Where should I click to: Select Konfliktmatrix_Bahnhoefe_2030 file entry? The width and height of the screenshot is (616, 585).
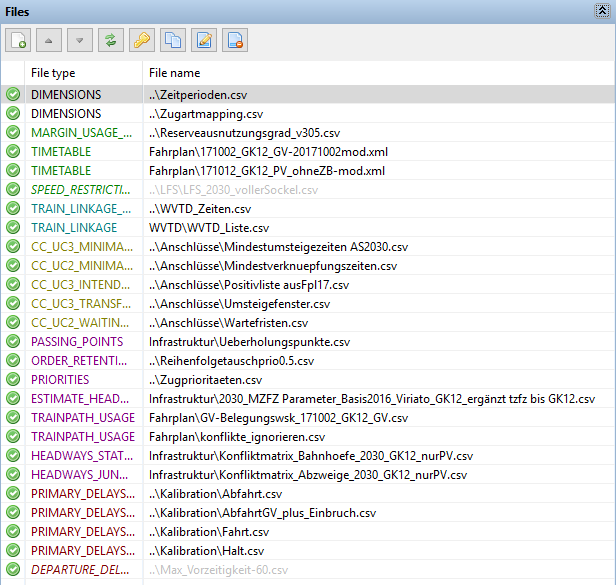point(311,456)
